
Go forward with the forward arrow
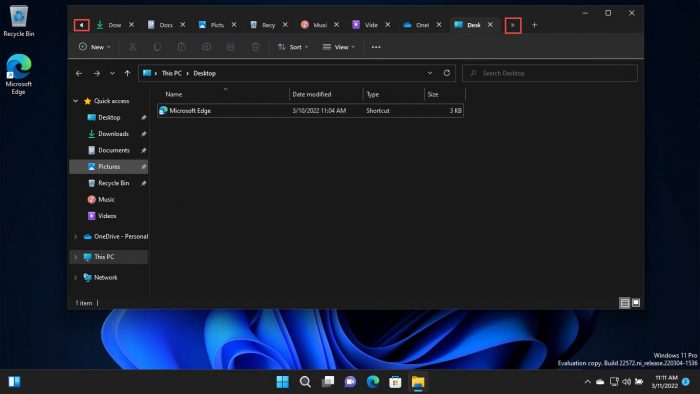tap(96, 73)
